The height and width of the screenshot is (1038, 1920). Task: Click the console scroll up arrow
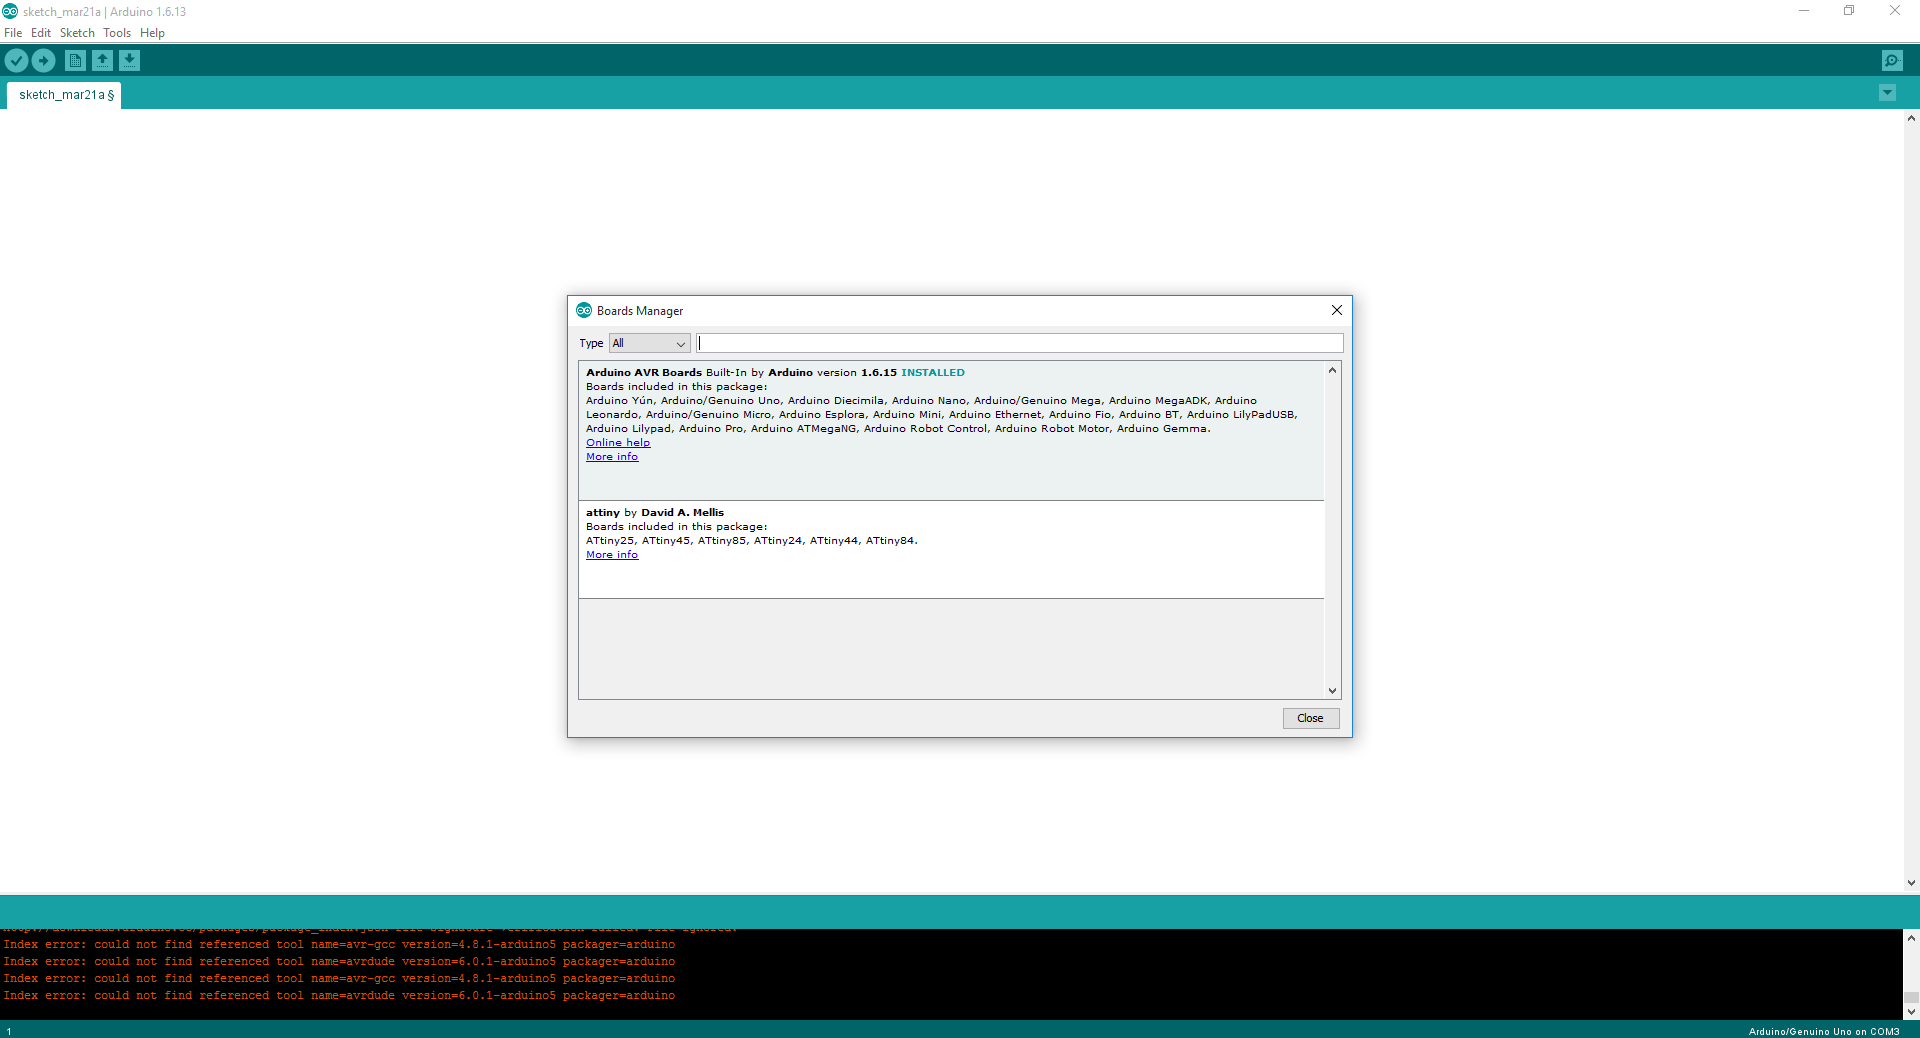pyautogui.click(x=1911, y=938)
